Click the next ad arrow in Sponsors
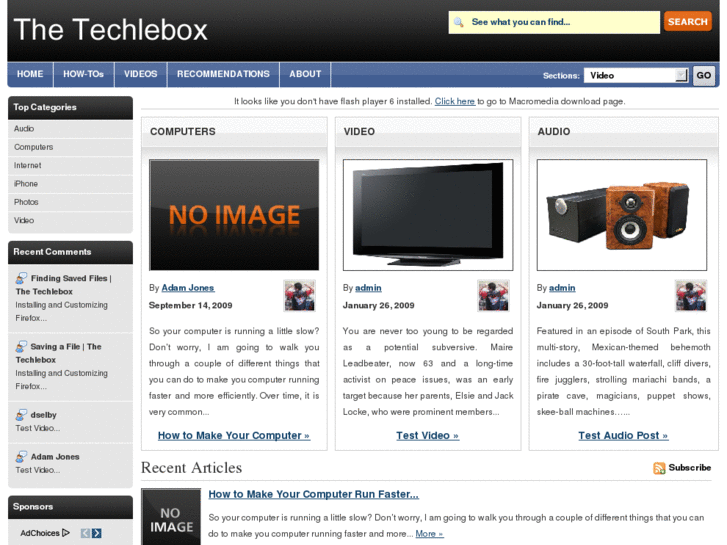The image size is (727, 545). pos(96,533)
